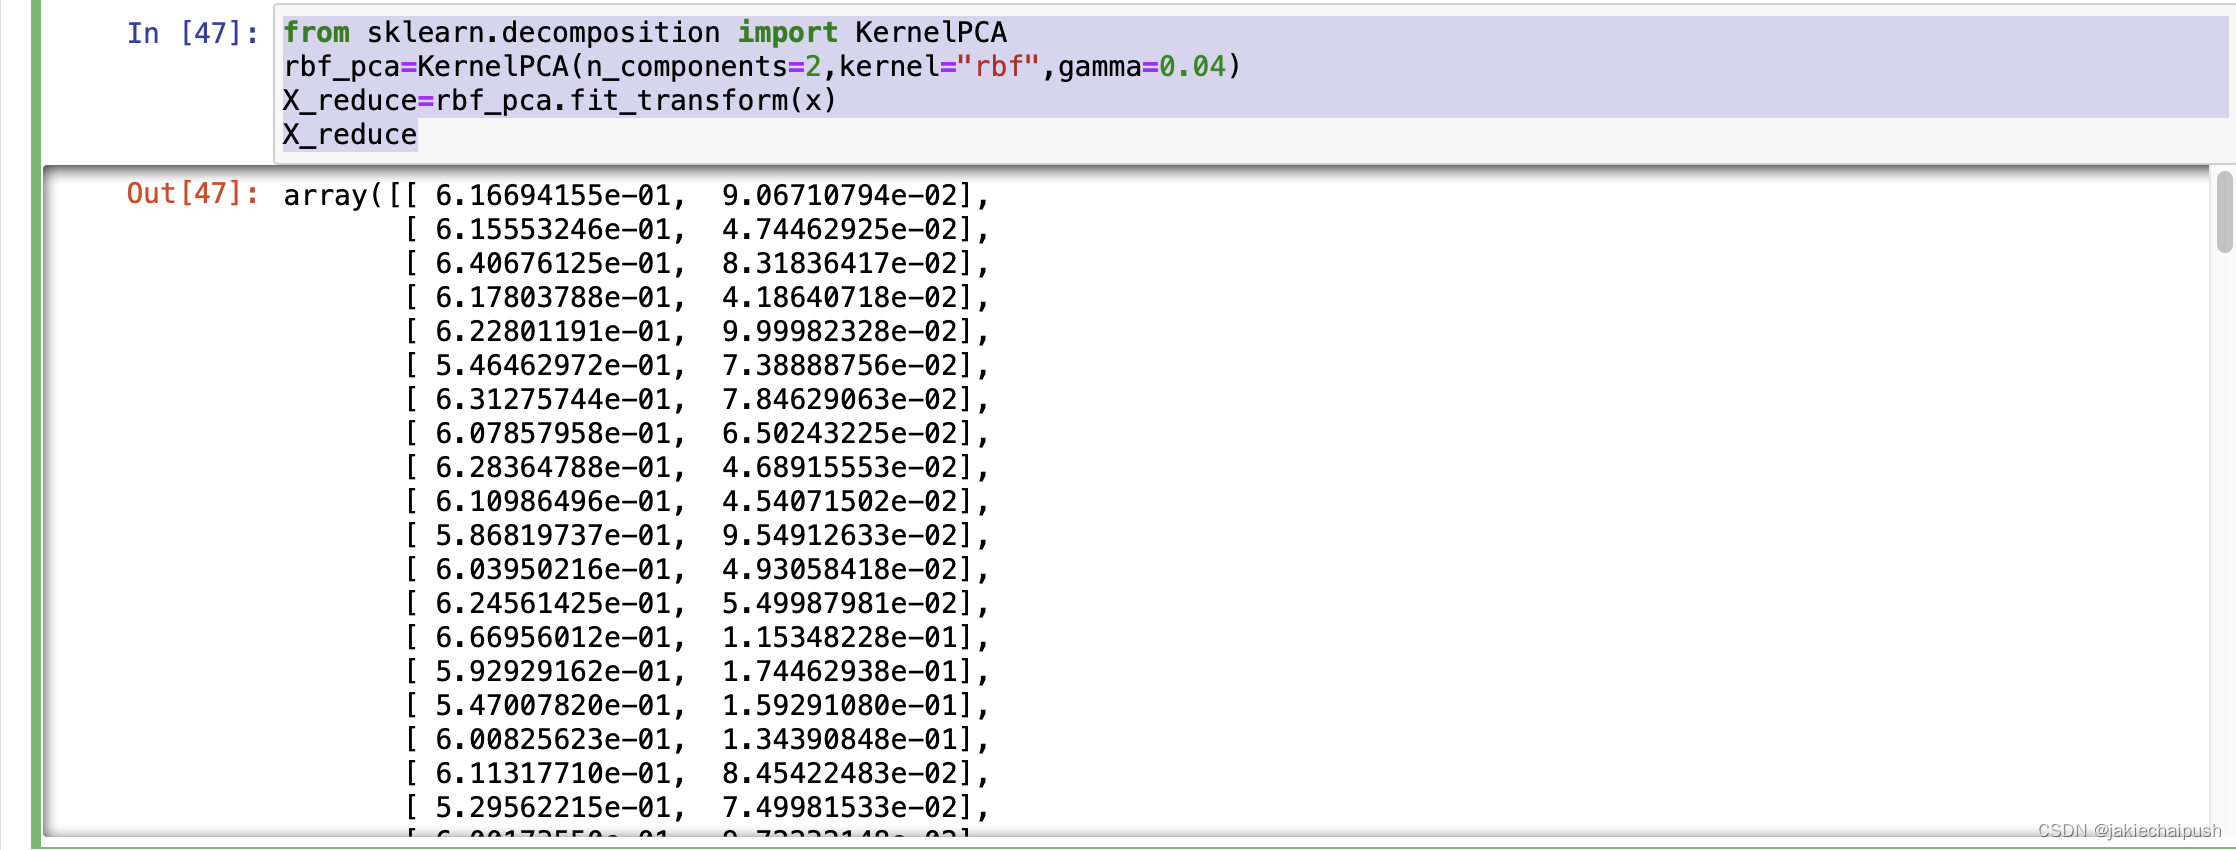Click the output row with 6.66956012e-01
The height and width of the screenshot is (850, 2236).
697,637
